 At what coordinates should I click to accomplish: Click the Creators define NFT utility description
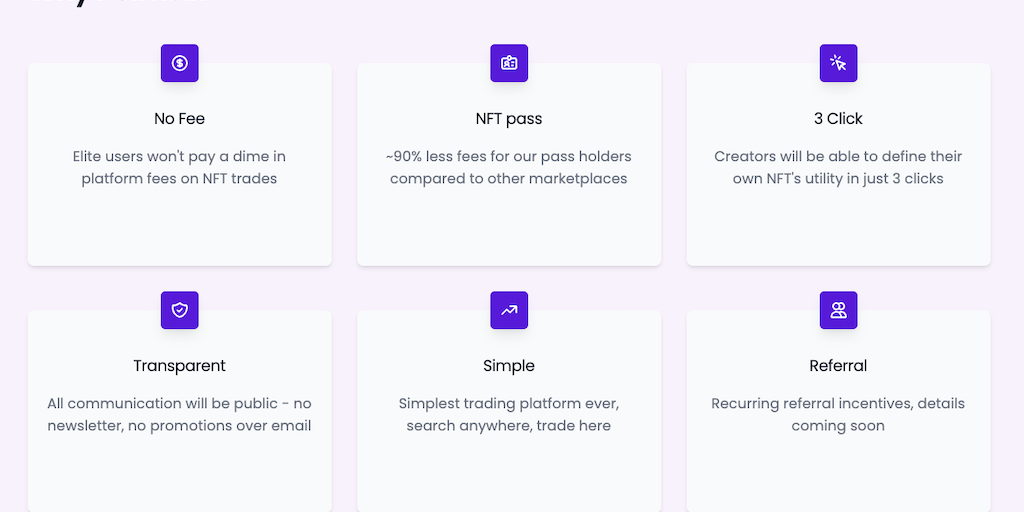pyautogui.click(x=838, y=168)
